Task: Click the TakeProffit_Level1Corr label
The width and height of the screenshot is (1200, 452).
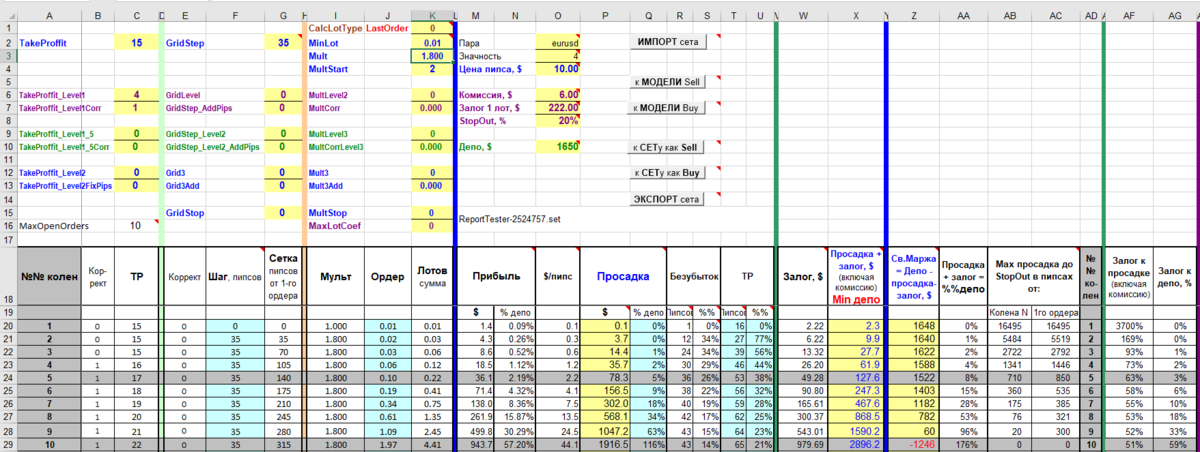Action: [60, 107]
